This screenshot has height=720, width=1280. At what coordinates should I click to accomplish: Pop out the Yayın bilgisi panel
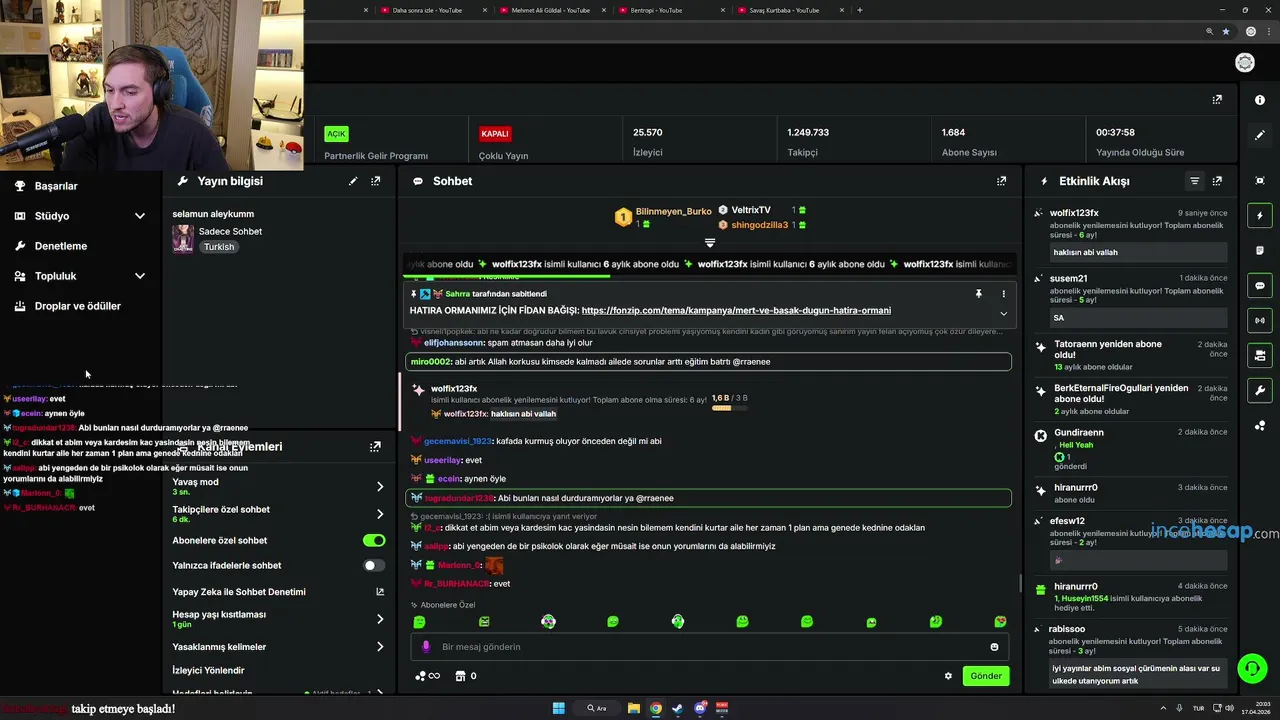pyautogui.click(x=375, y=181)
